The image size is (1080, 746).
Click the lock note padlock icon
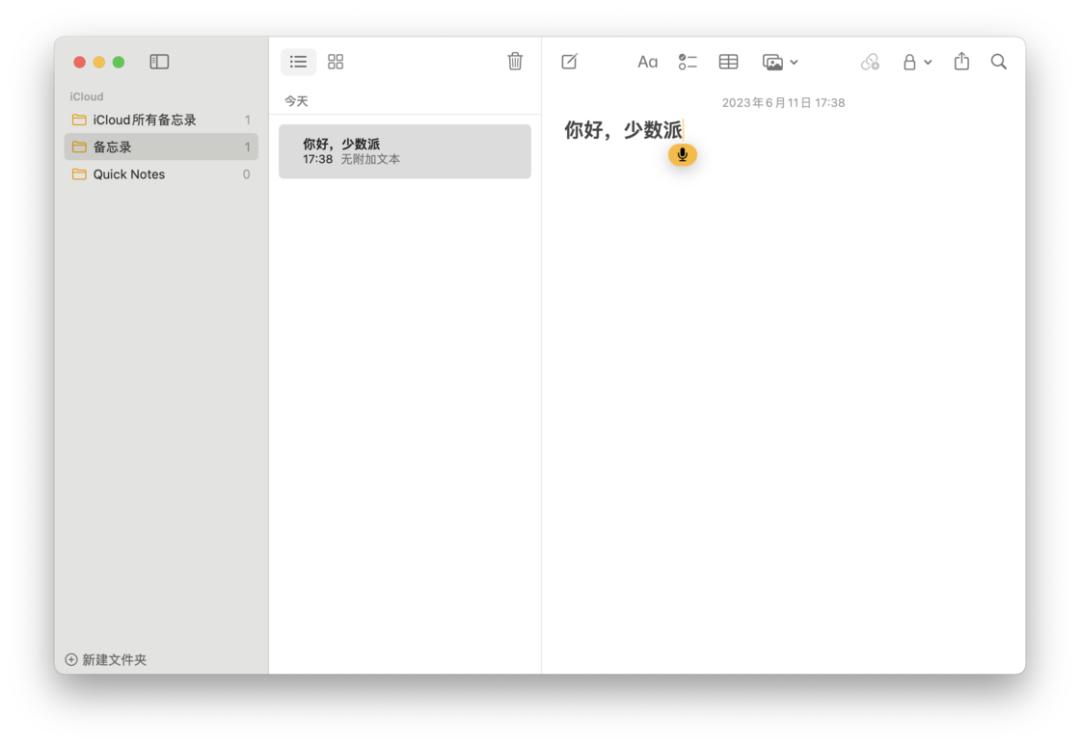pos(909,62)
